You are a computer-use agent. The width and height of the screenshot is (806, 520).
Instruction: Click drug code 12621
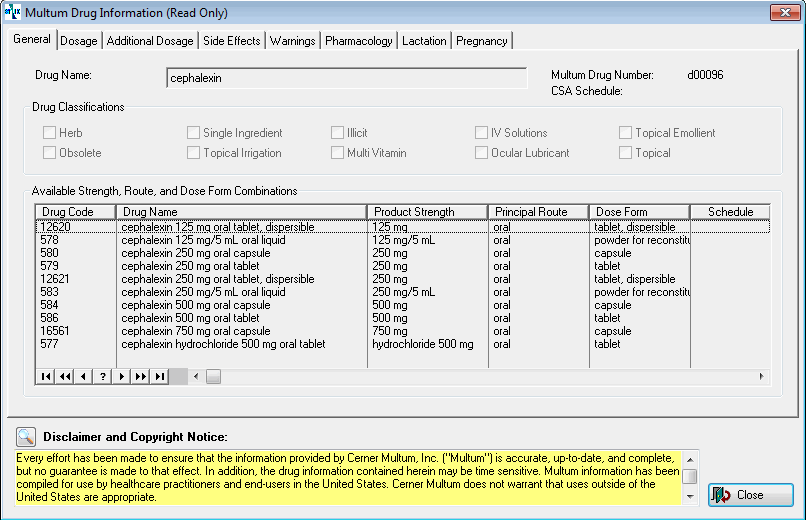coord(54,279)
